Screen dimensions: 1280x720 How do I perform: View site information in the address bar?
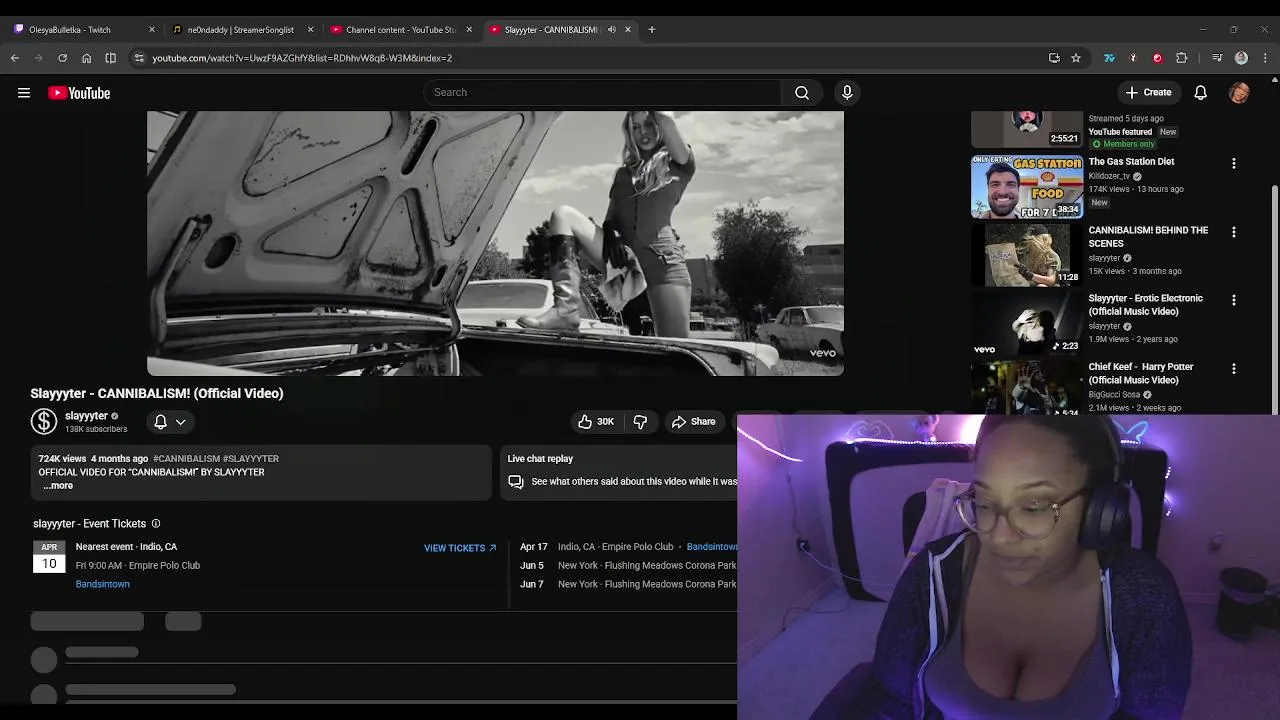coord(139,58)
